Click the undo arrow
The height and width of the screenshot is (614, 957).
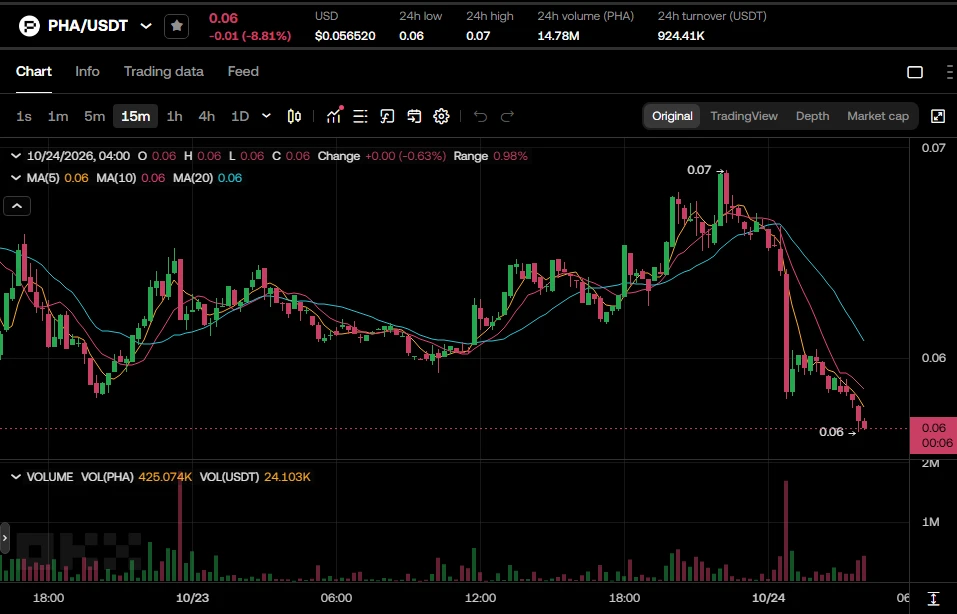point(480,116)
